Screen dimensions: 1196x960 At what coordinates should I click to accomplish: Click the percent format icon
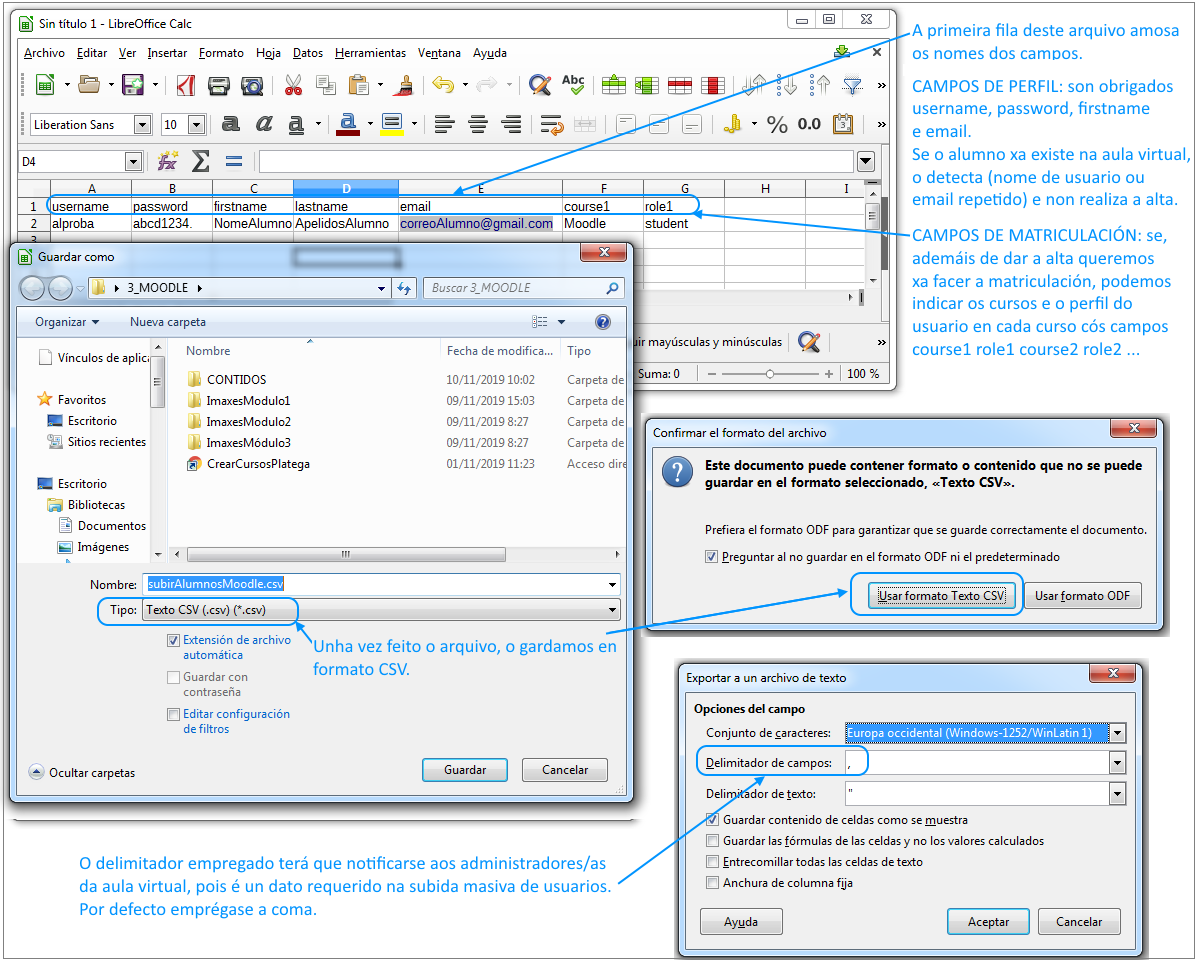point(777,124)
